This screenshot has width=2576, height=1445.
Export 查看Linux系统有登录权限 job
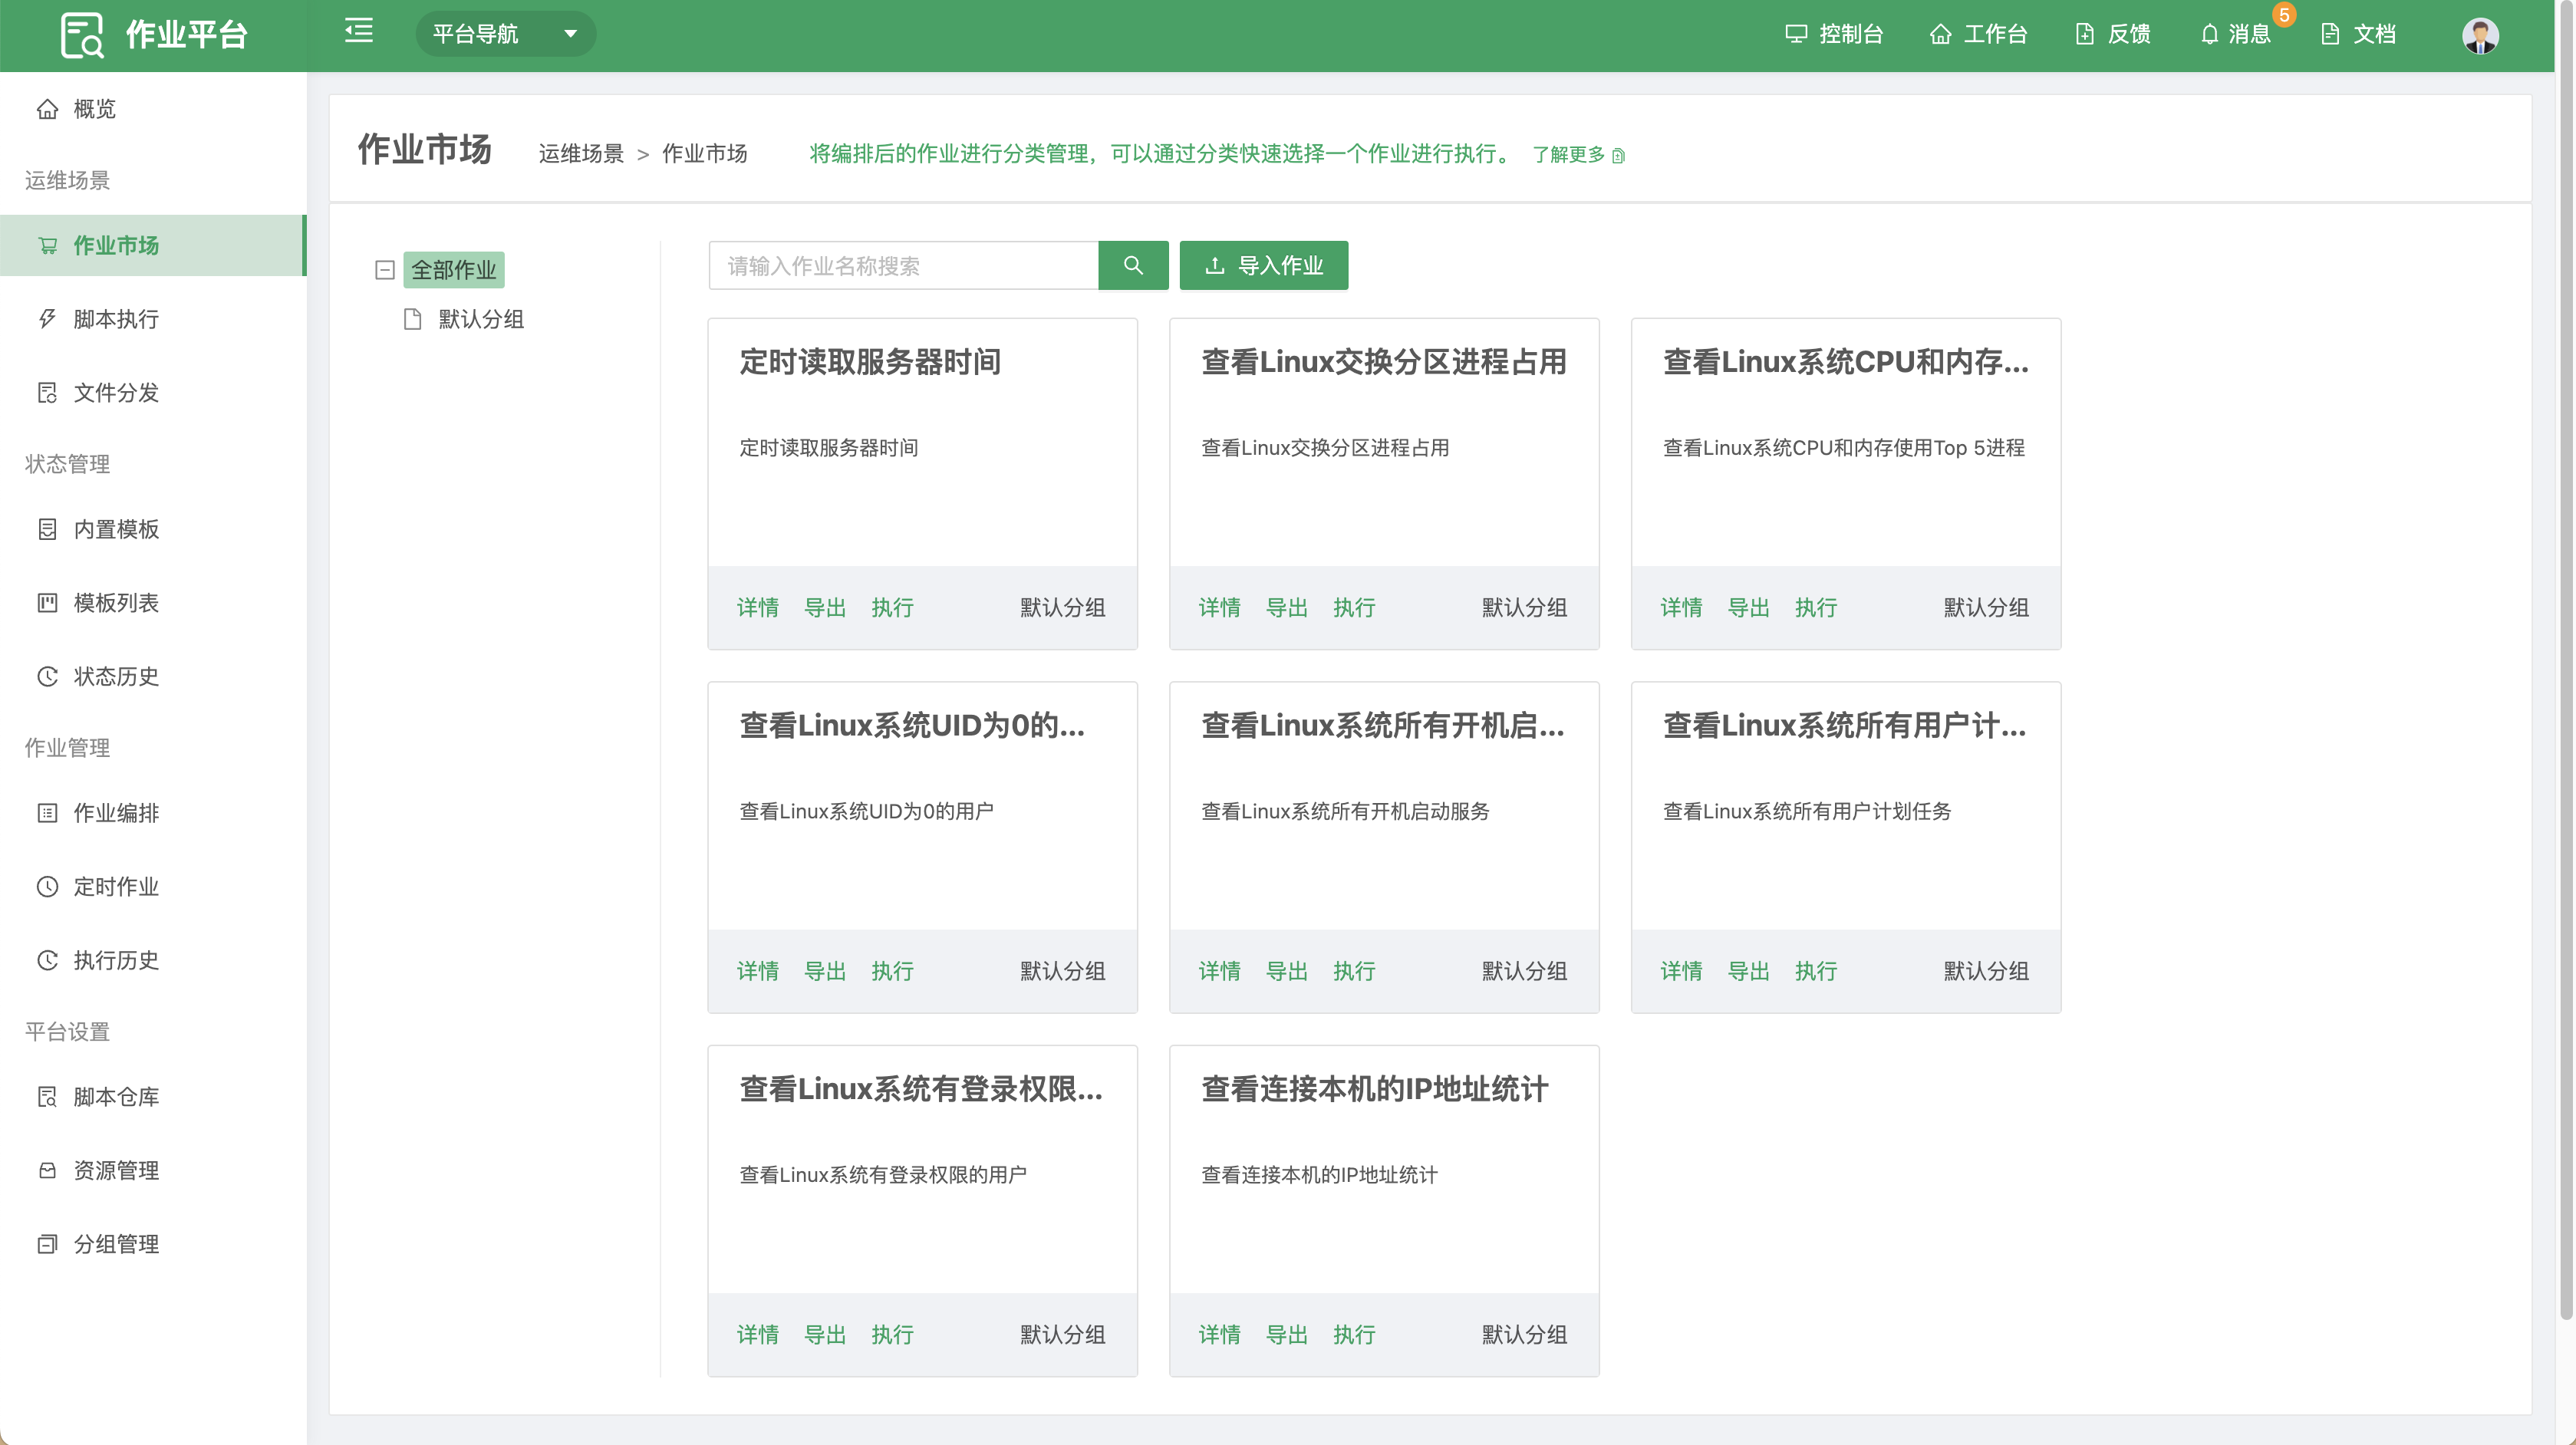tap(825, 1335)
